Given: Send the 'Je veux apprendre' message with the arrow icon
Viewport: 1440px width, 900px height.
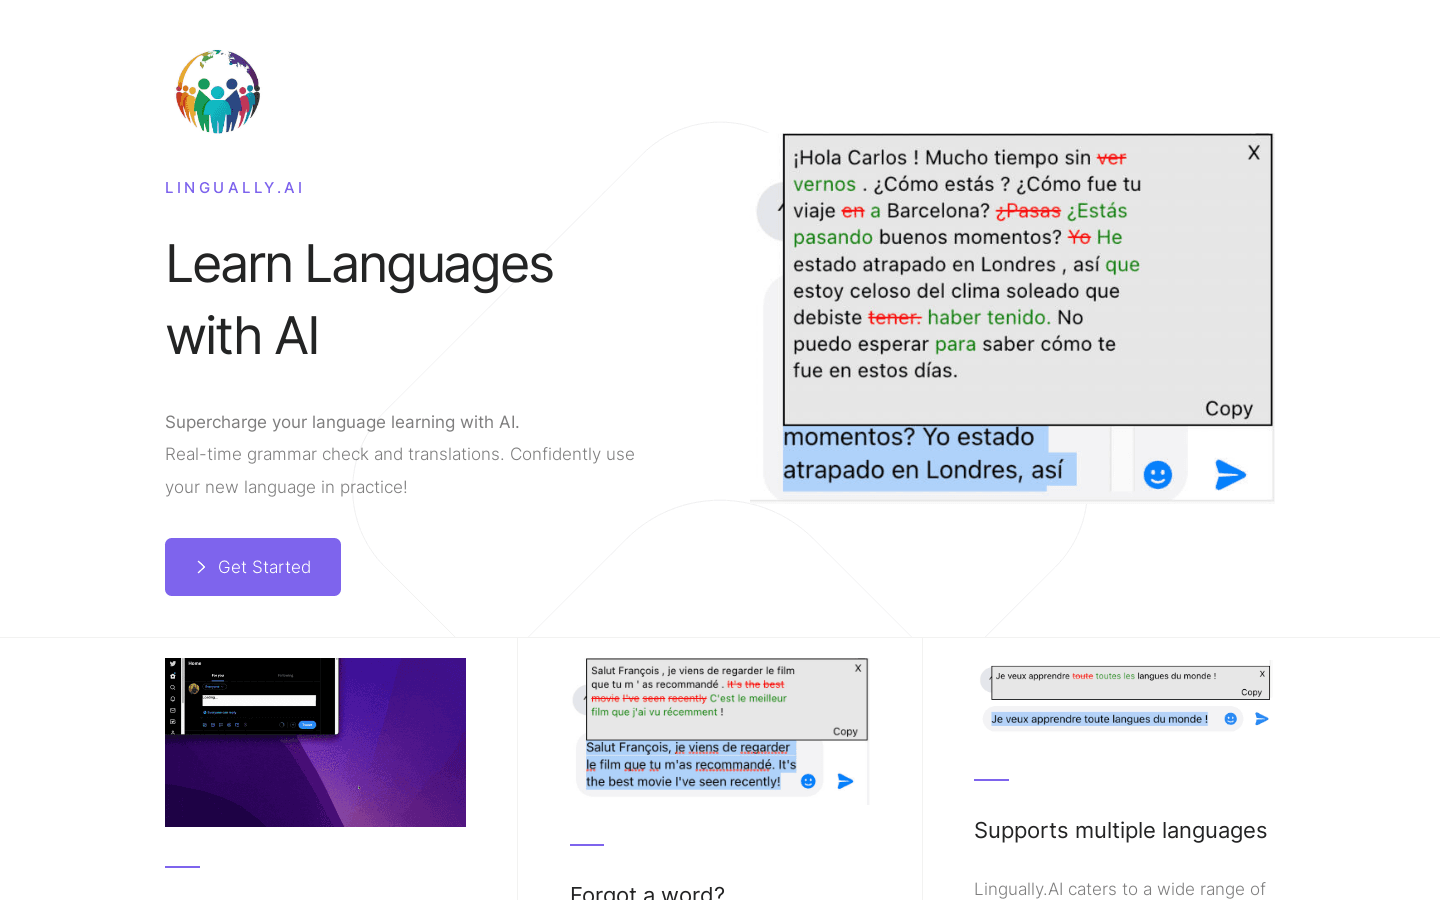Looking at the screenshot, I should coord(1261,718).
